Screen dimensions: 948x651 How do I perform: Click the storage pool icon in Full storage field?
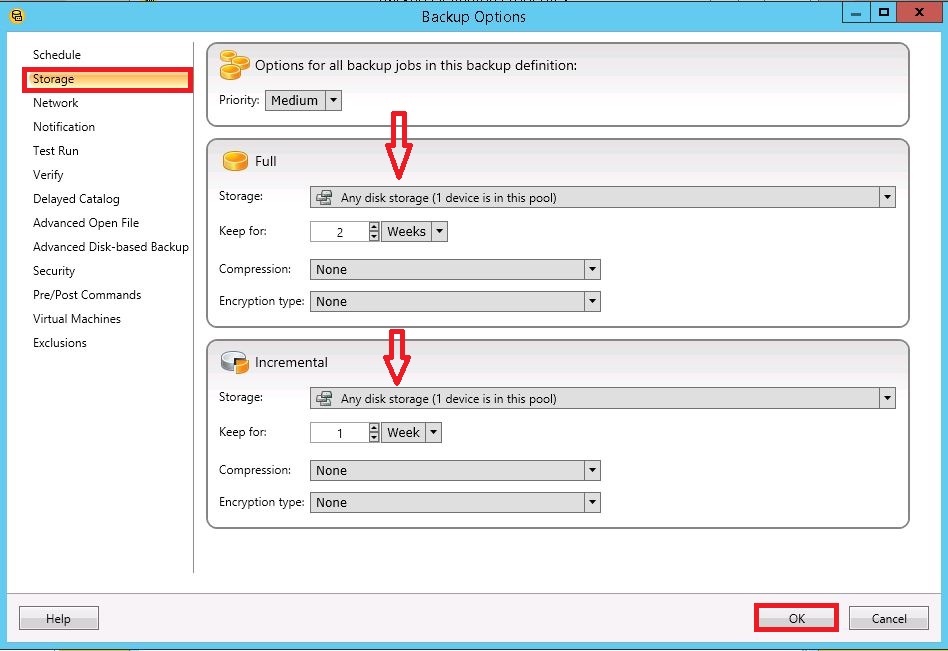tap(325, 198)
